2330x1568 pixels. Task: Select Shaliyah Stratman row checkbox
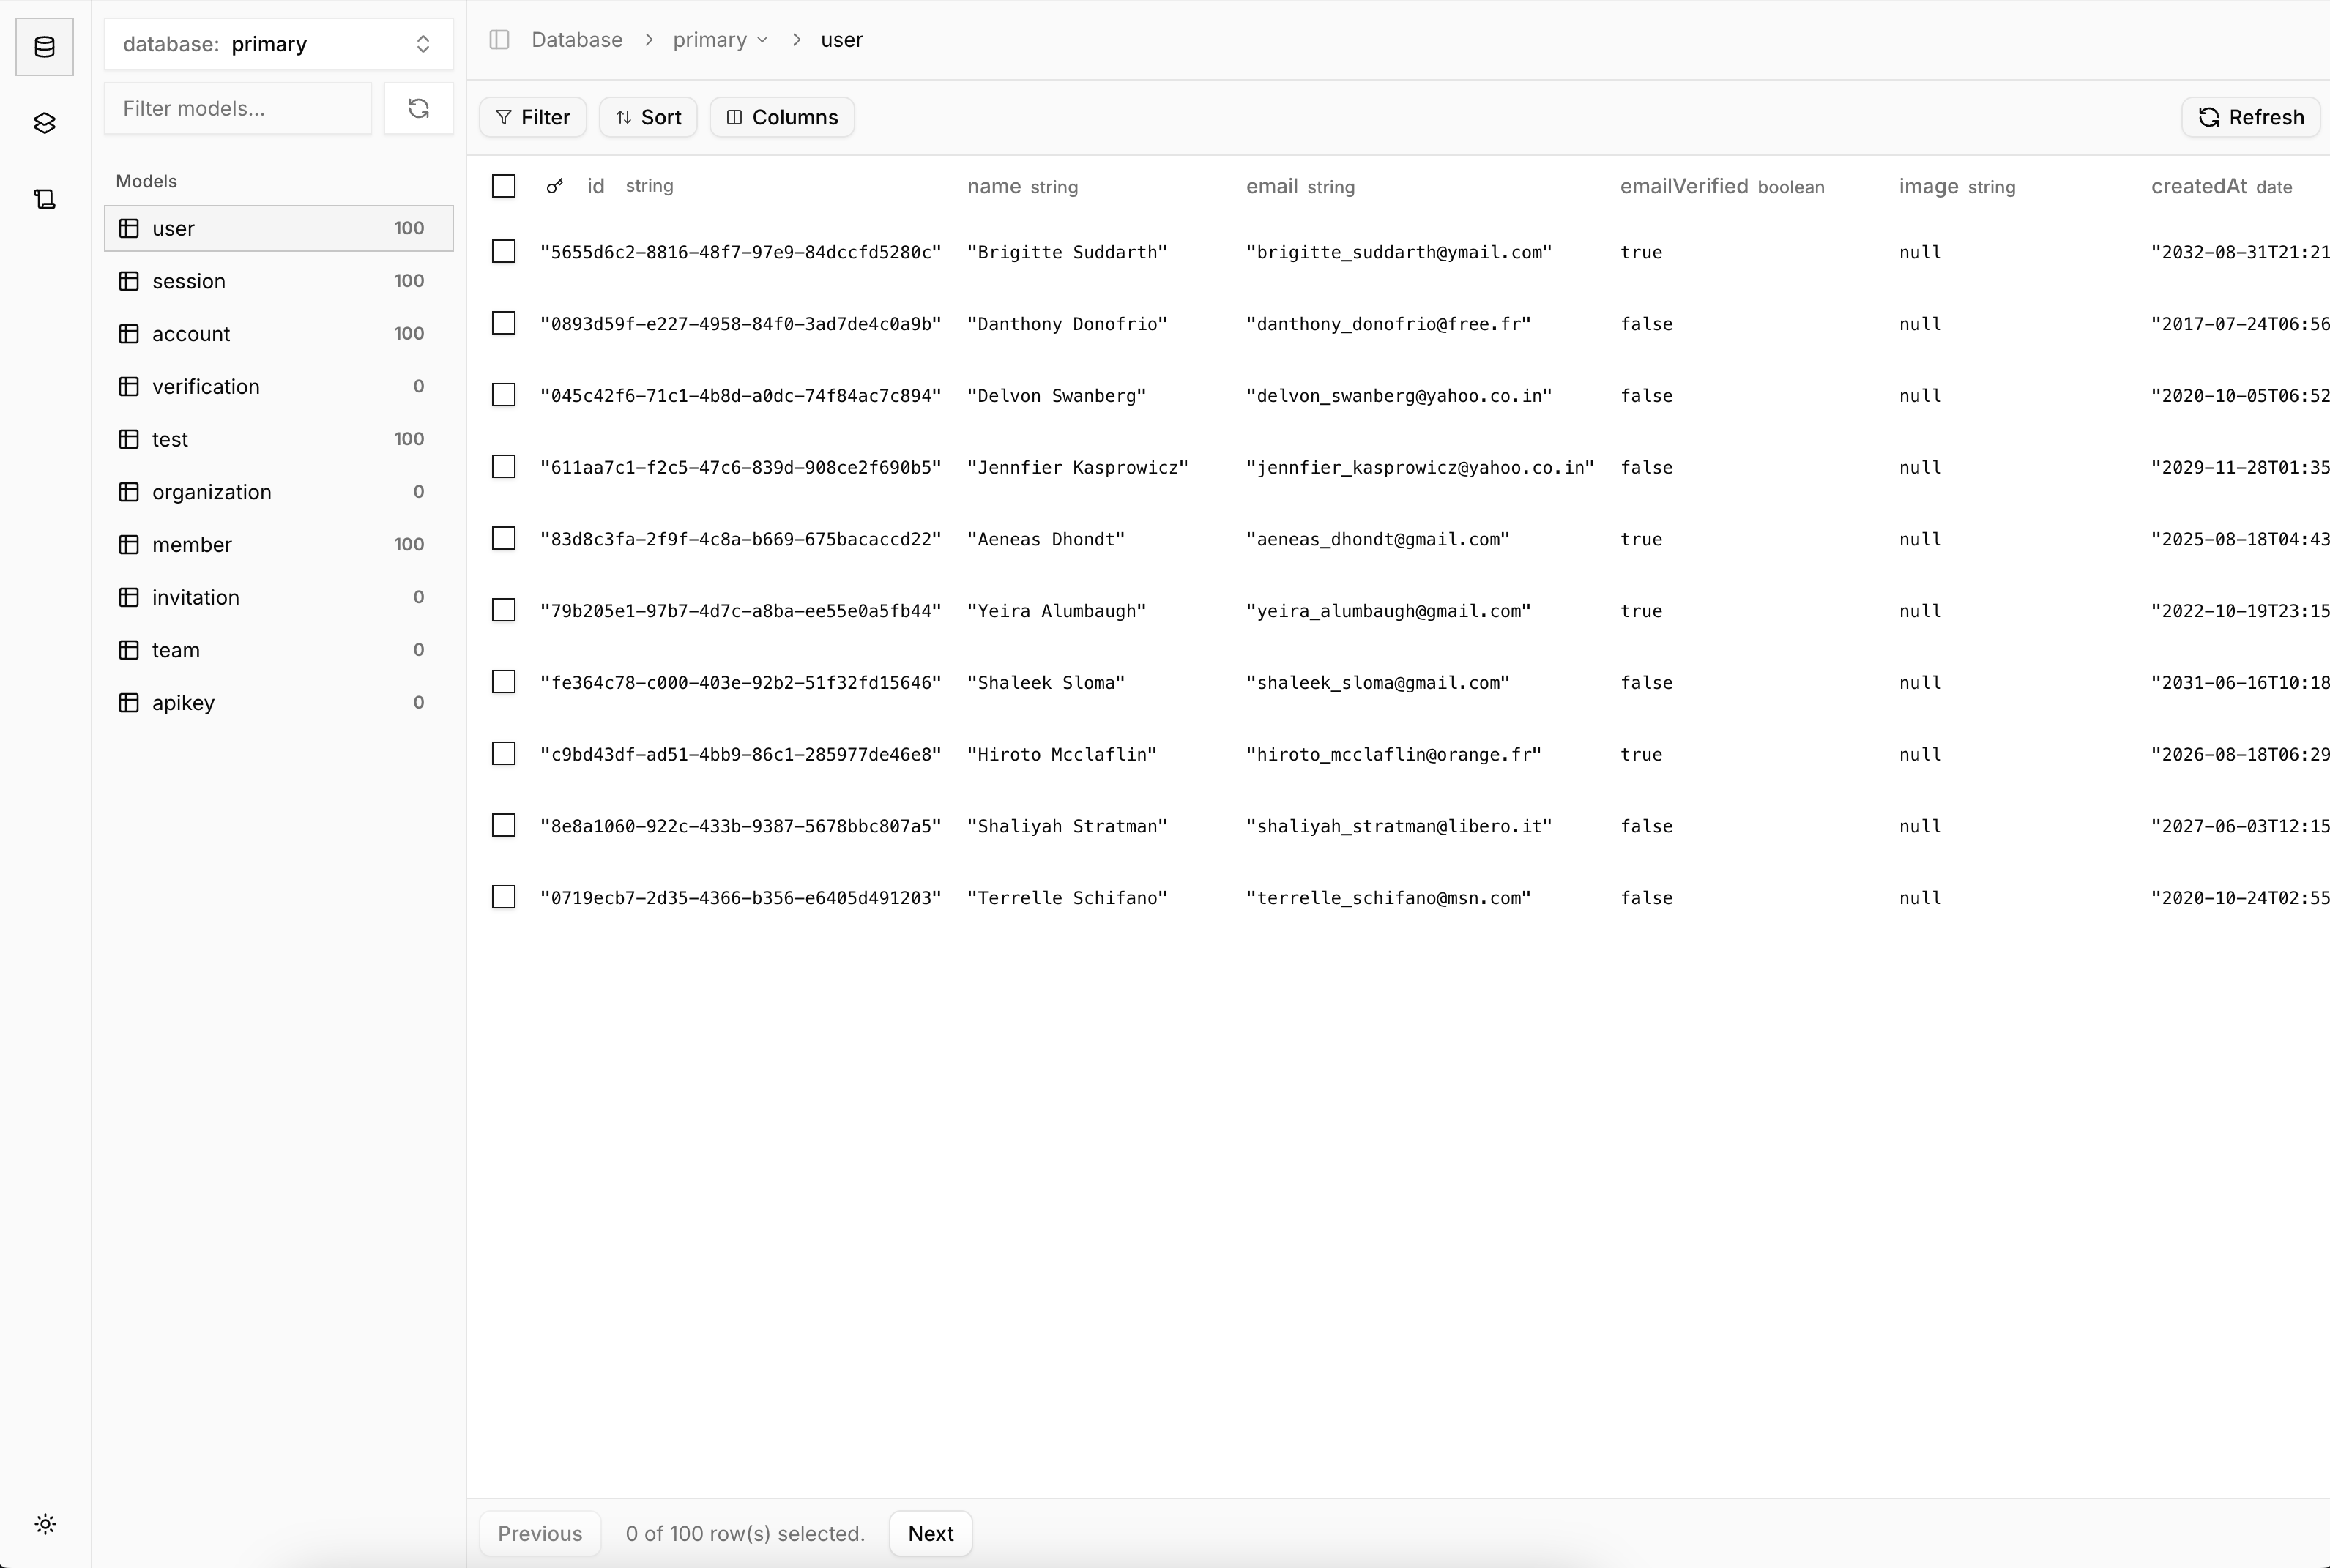(504, 825)
